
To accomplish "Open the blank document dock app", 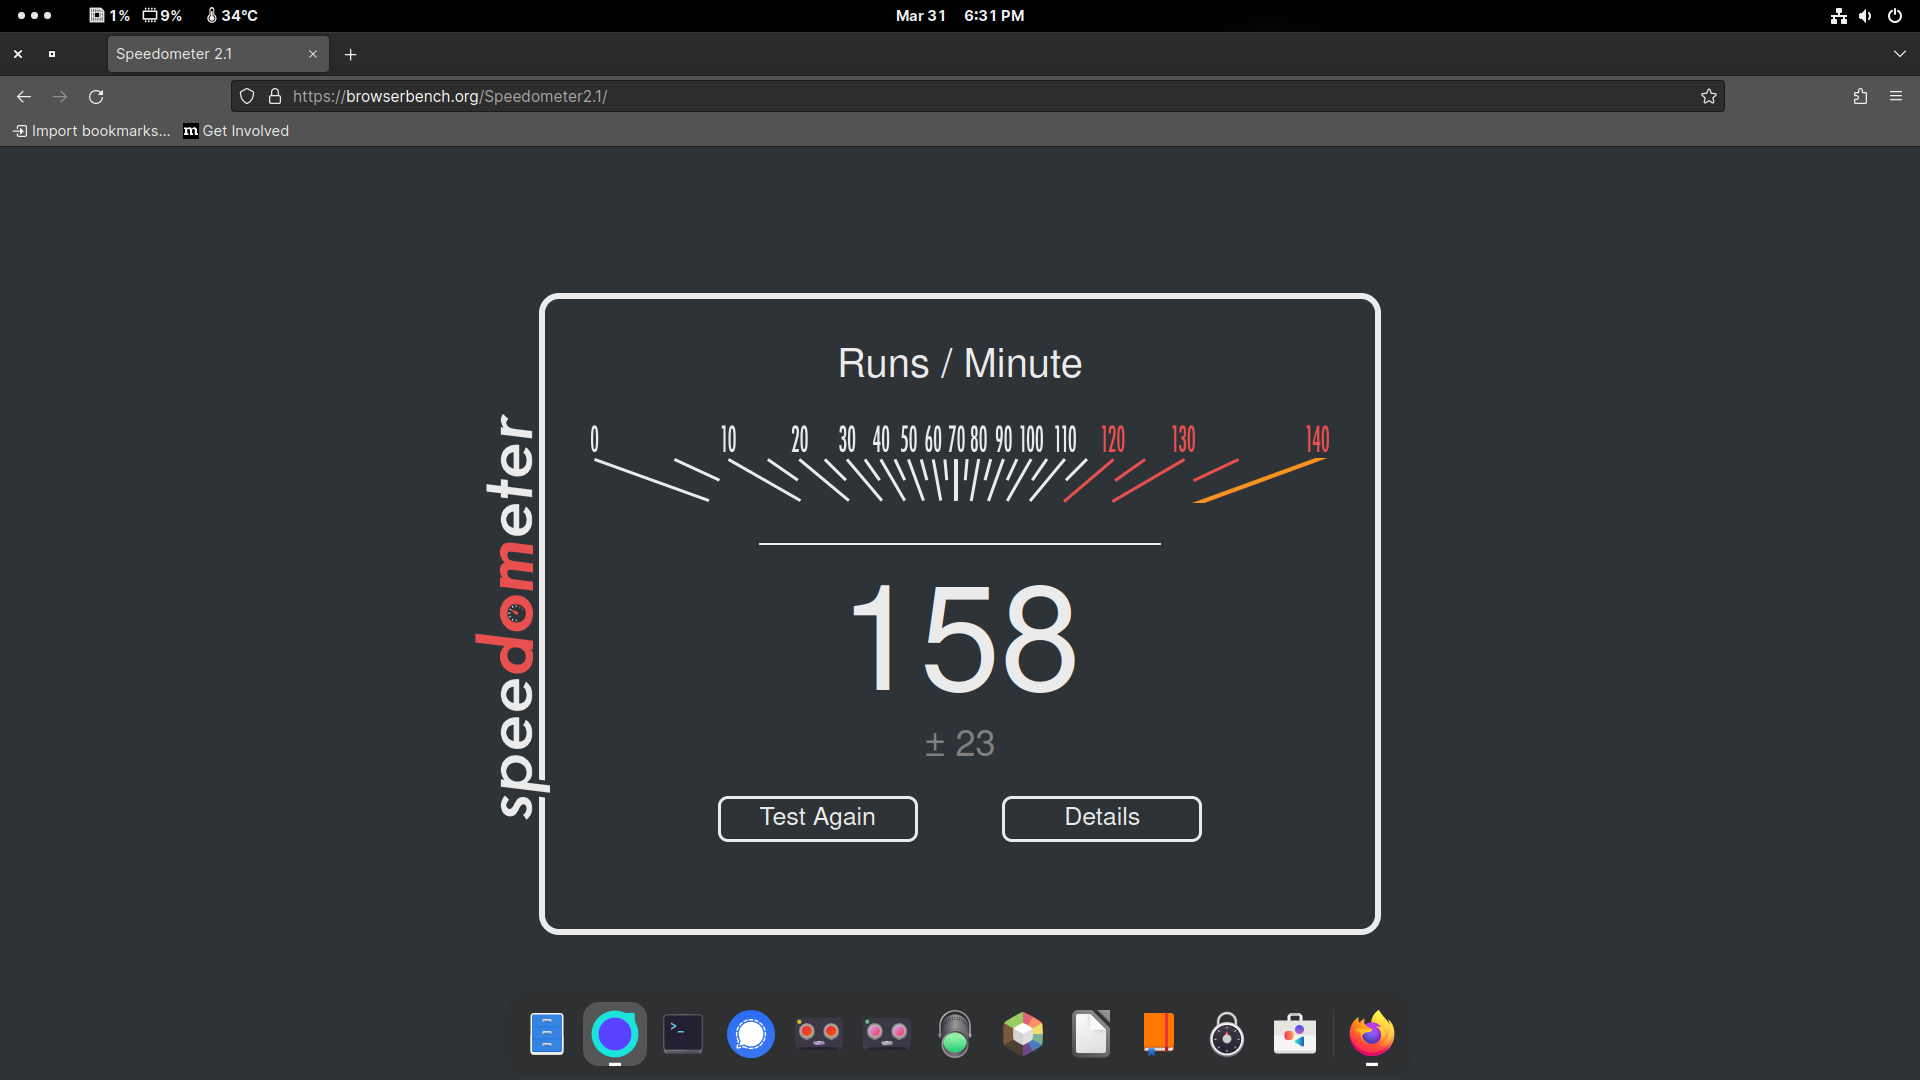I will 1091,1034.
